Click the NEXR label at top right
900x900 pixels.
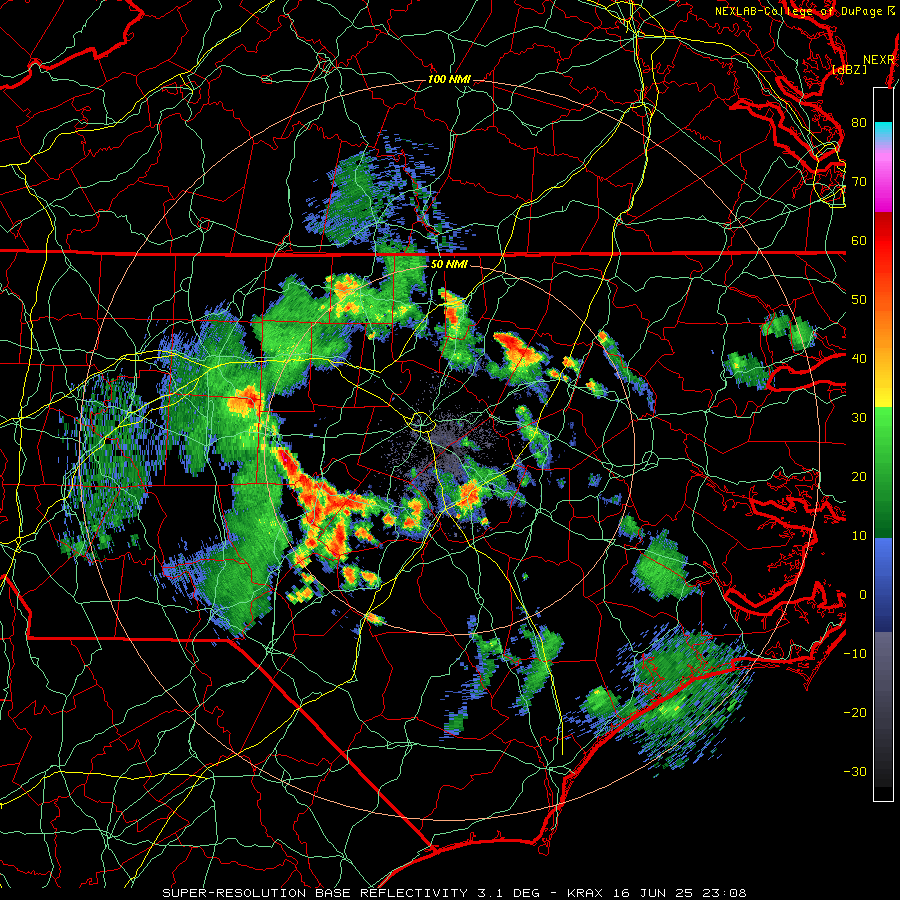(879, 60)
